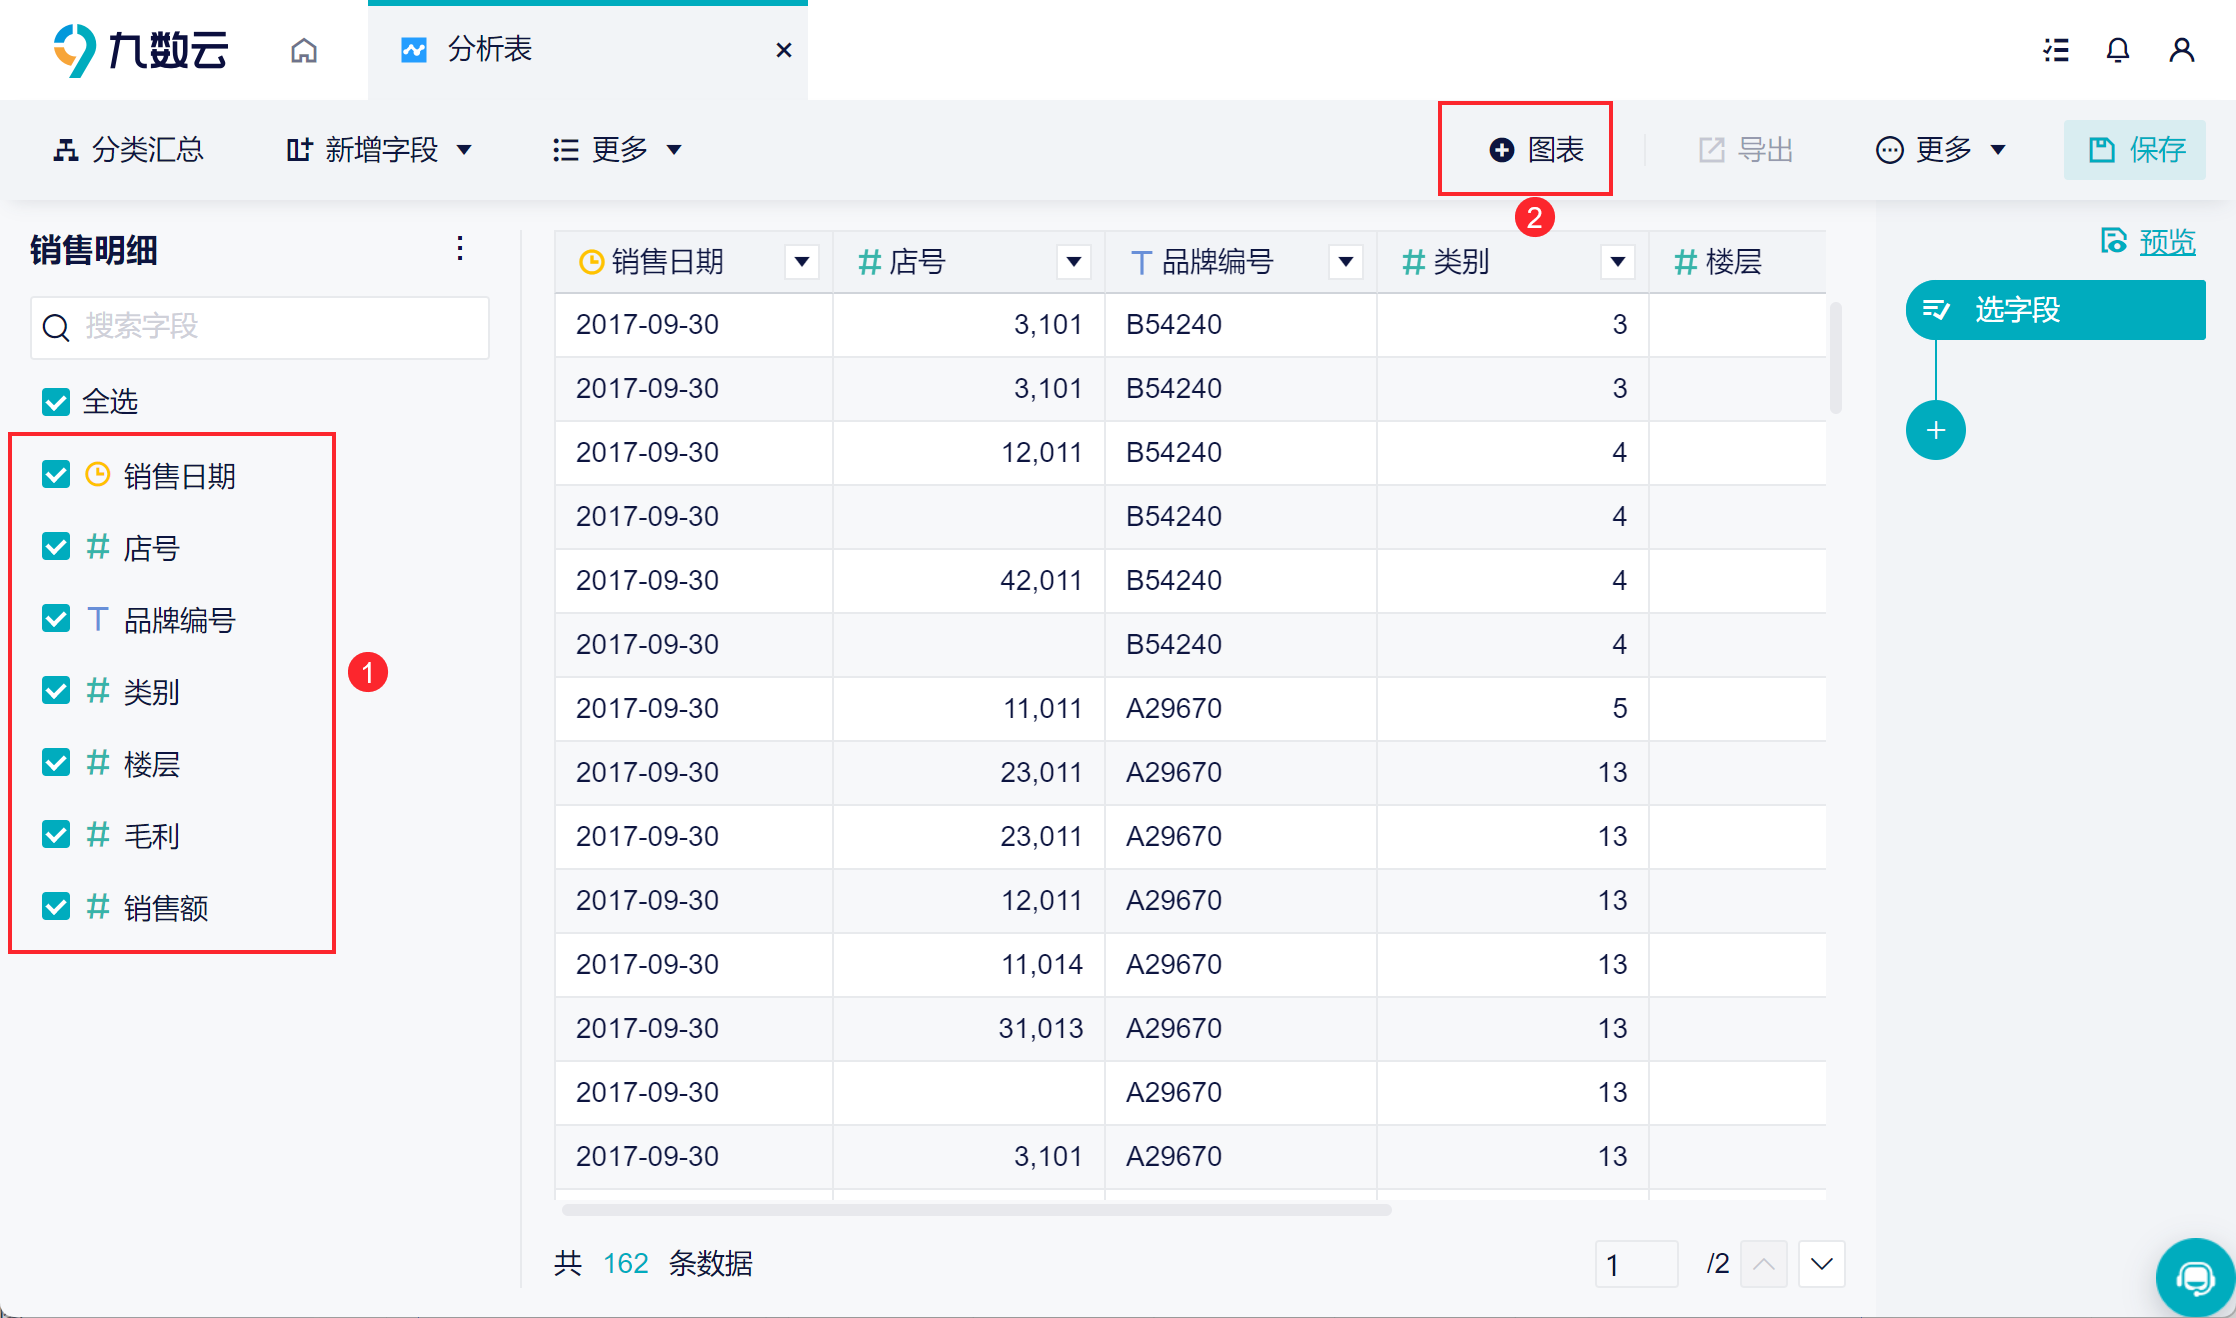This screenshot has width=2236, height=1318.
Task: Open the 店号 column header dropdown
Action: click(1073, 262)
